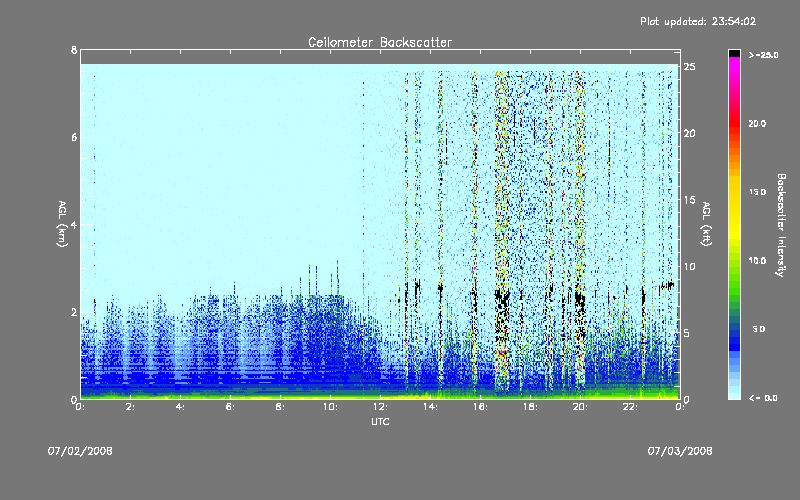Viewport: 800px width, 500px height.
Task: Click the x-axis tick label "16:"
Action: (480, 407)
